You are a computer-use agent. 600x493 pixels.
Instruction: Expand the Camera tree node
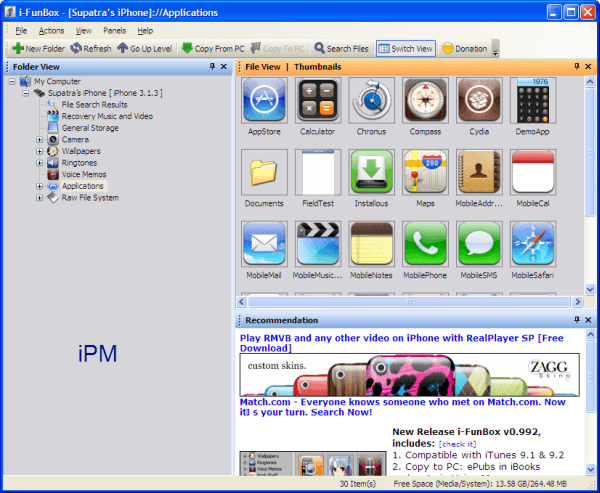39,140
